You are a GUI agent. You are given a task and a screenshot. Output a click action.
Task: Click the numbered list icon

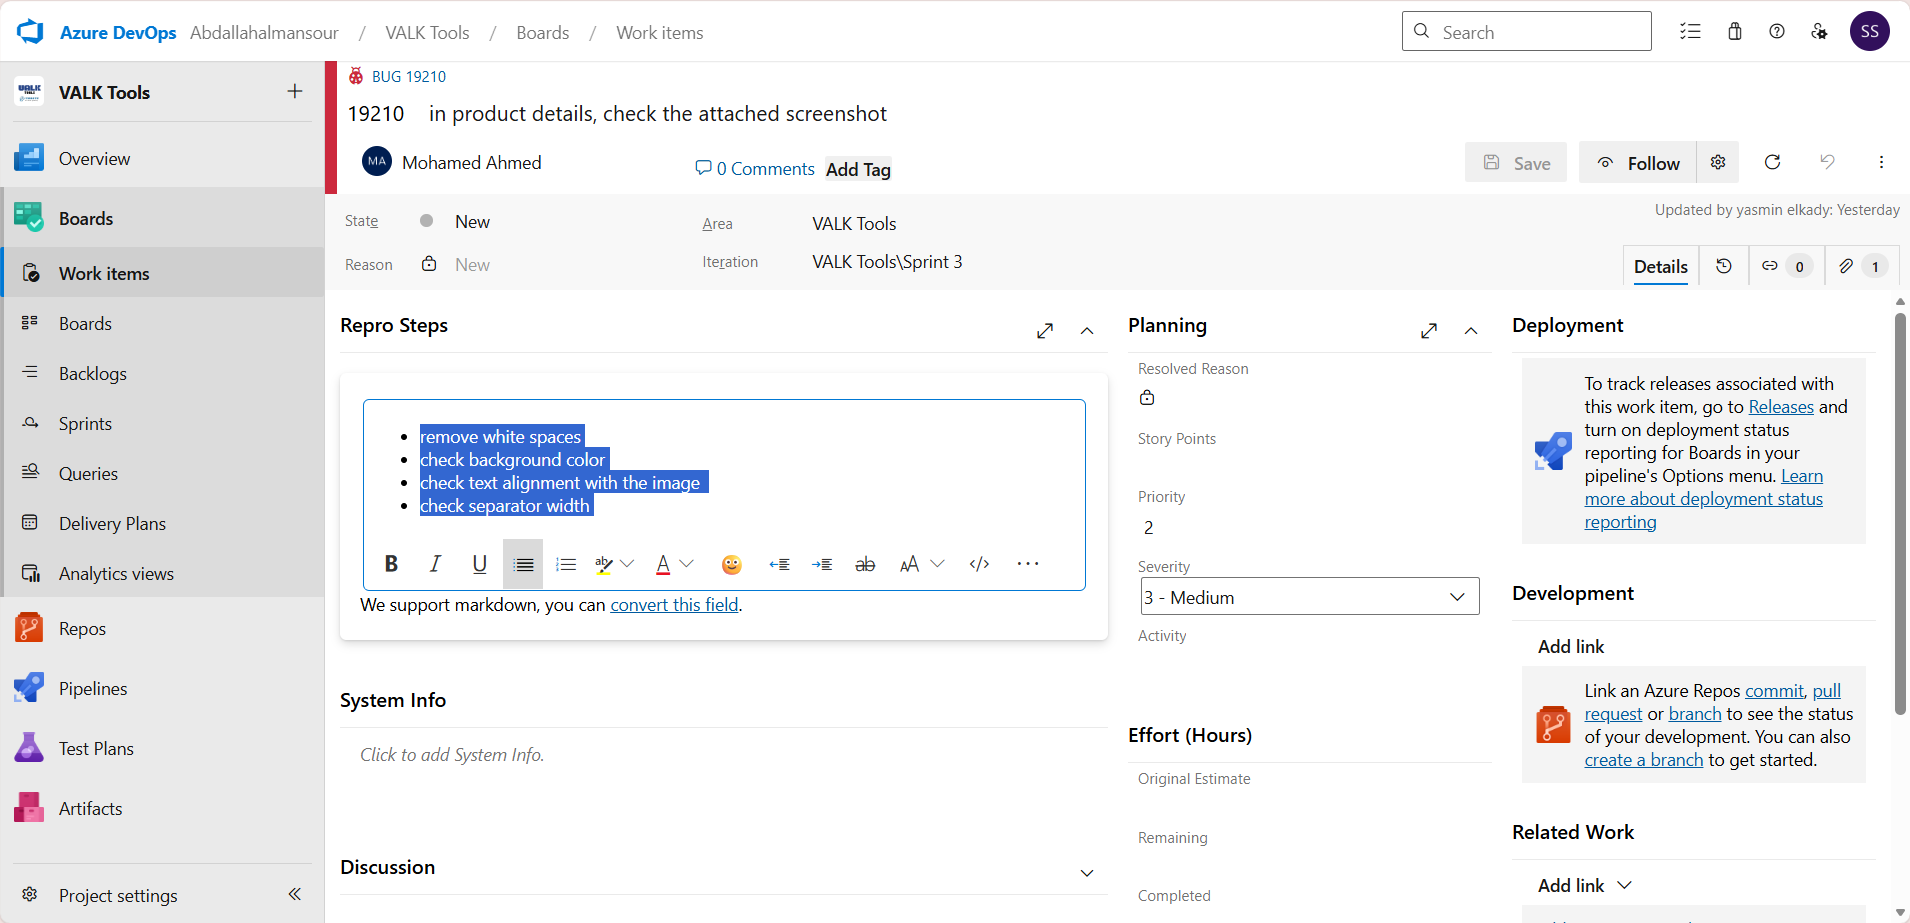(566, 564)
